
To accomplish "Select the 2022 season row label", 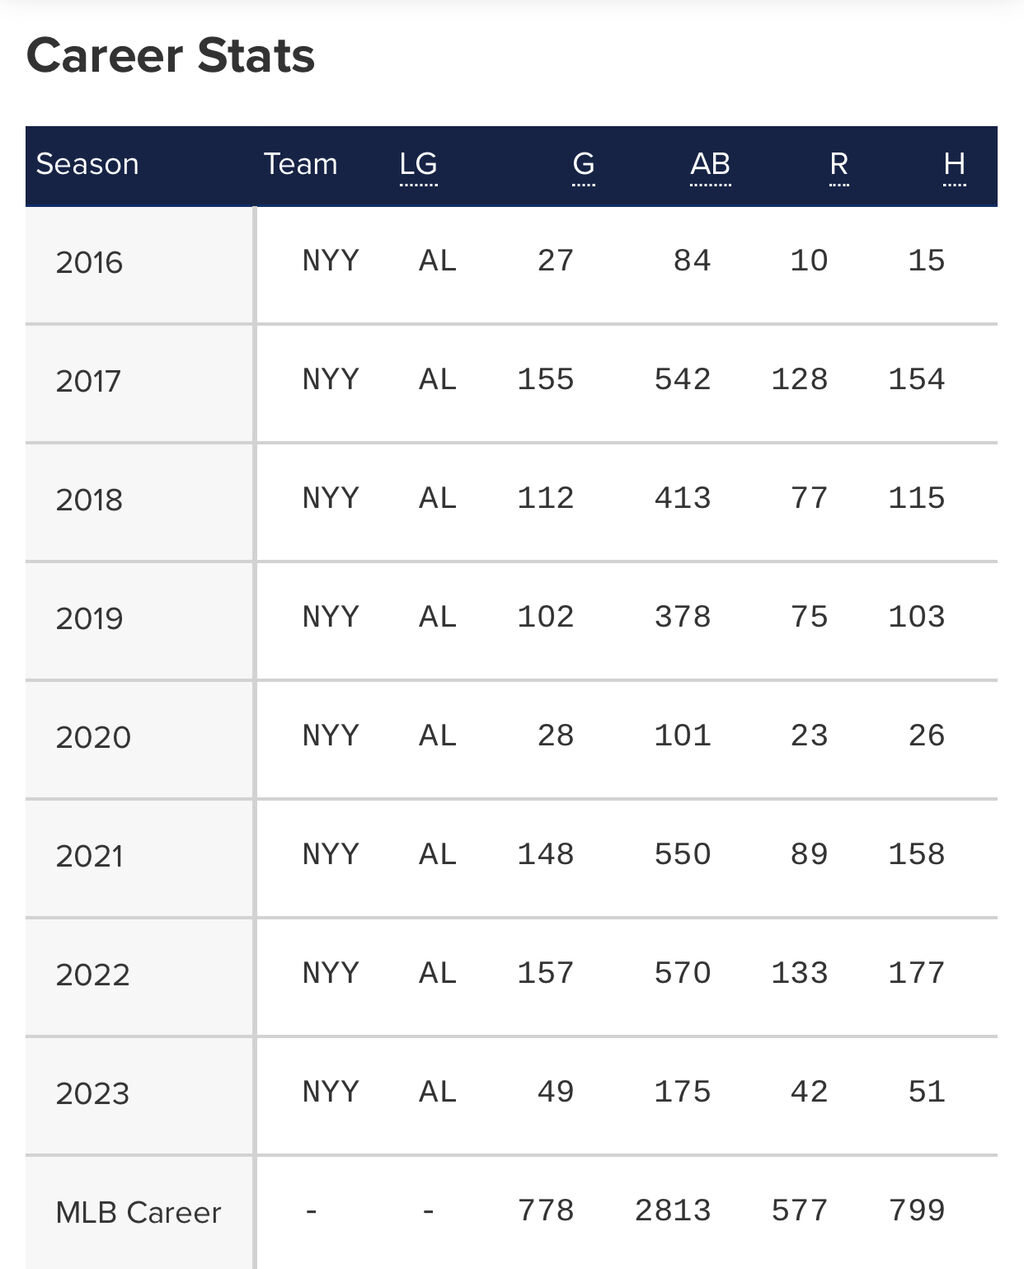I will (92, 975).
